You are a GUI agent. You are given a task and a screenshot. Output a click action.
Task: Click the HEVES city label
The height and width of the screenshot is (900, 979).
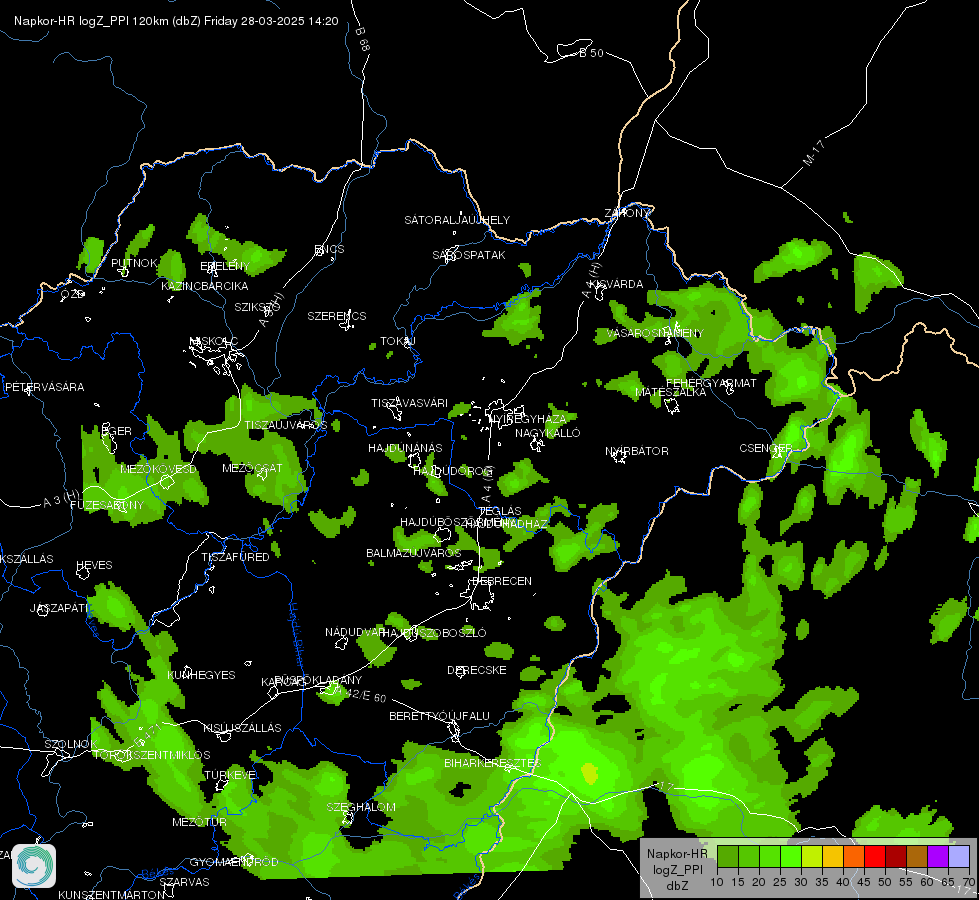point(94,565)
